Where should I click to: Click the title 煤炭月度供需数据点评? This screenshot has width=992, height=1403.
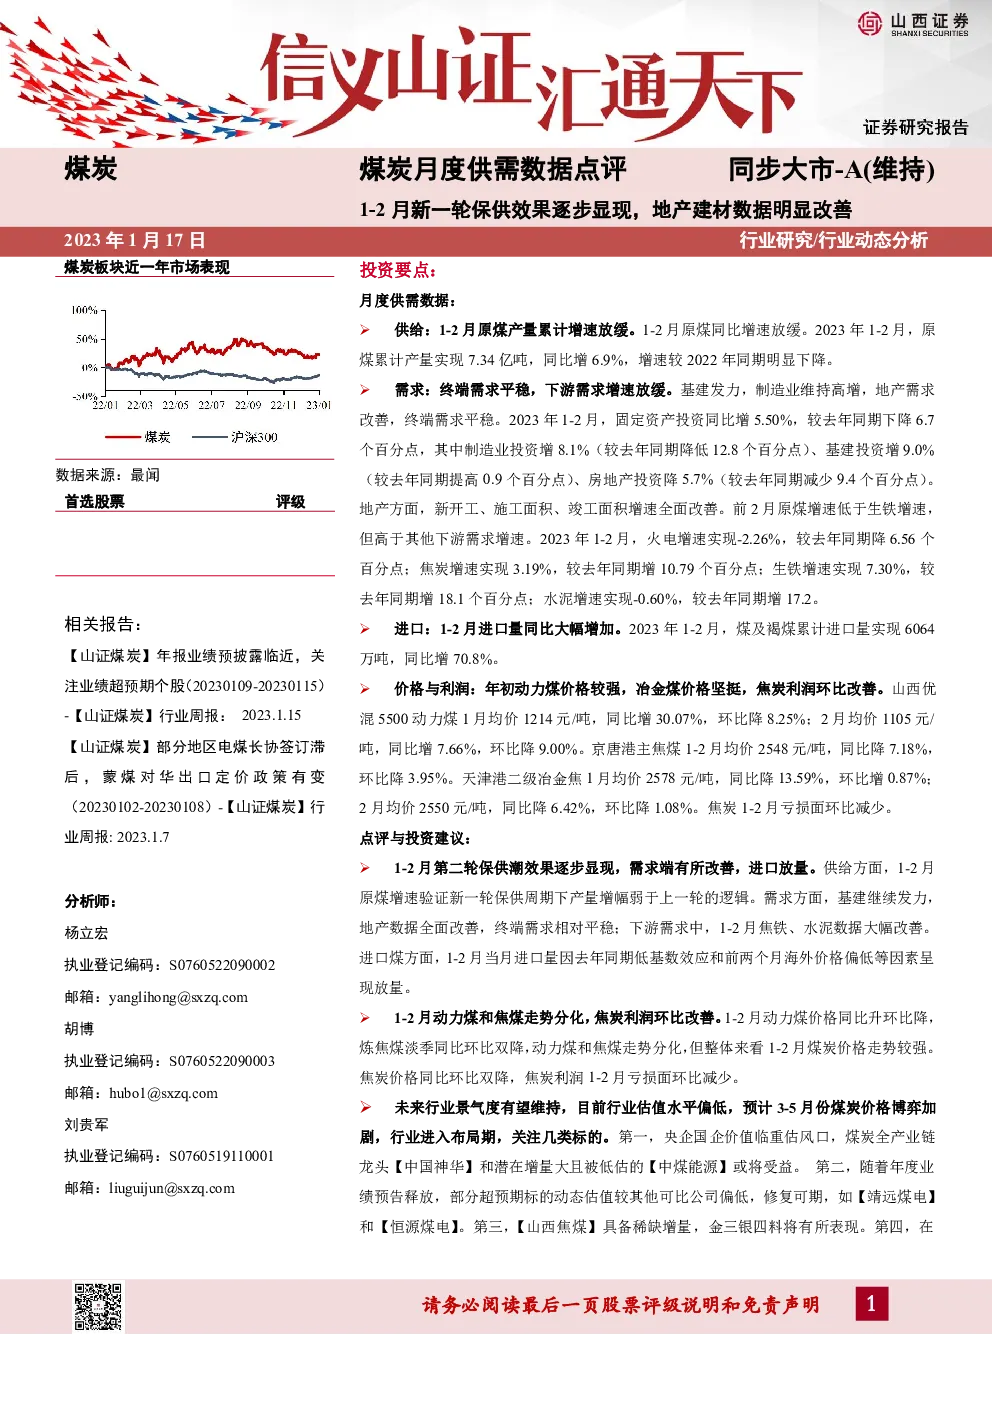(493, 169)
